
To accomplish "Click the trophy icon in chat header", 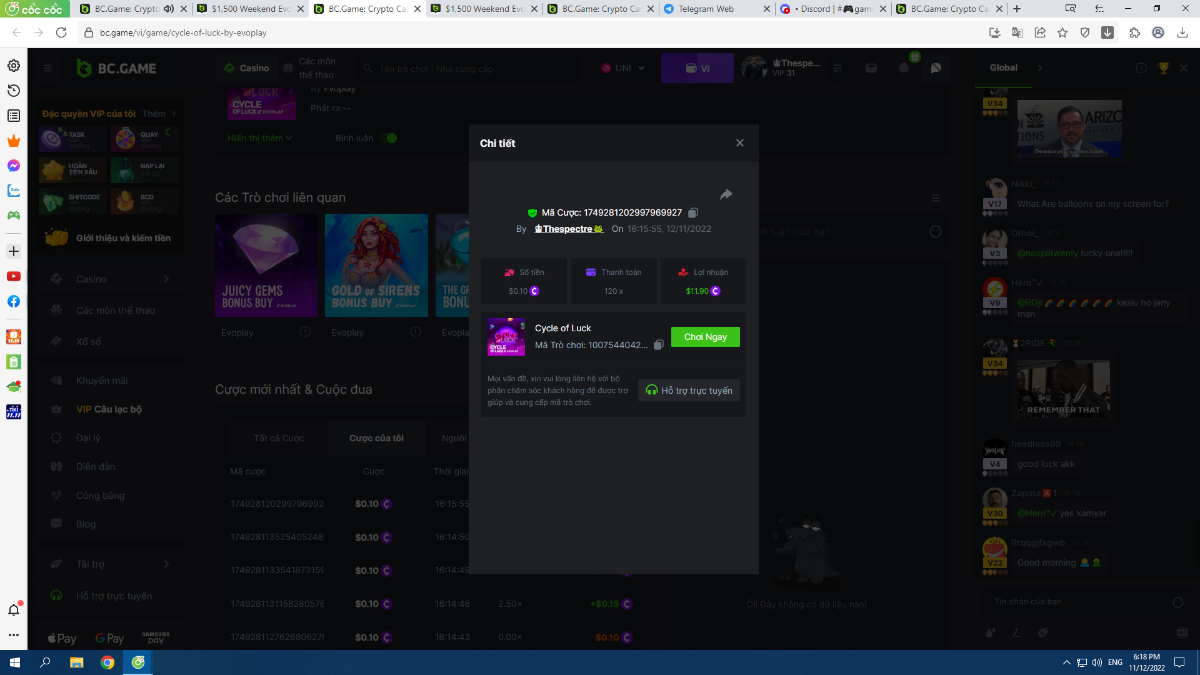I will pyautogui.click(x=1163, y=68).
